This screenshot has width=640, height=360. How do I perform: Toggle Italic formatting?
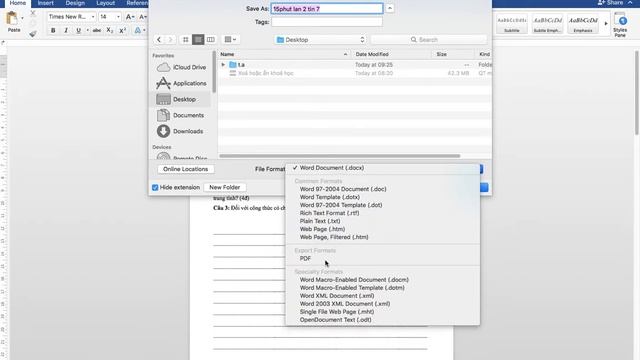[x=66, y=30]
